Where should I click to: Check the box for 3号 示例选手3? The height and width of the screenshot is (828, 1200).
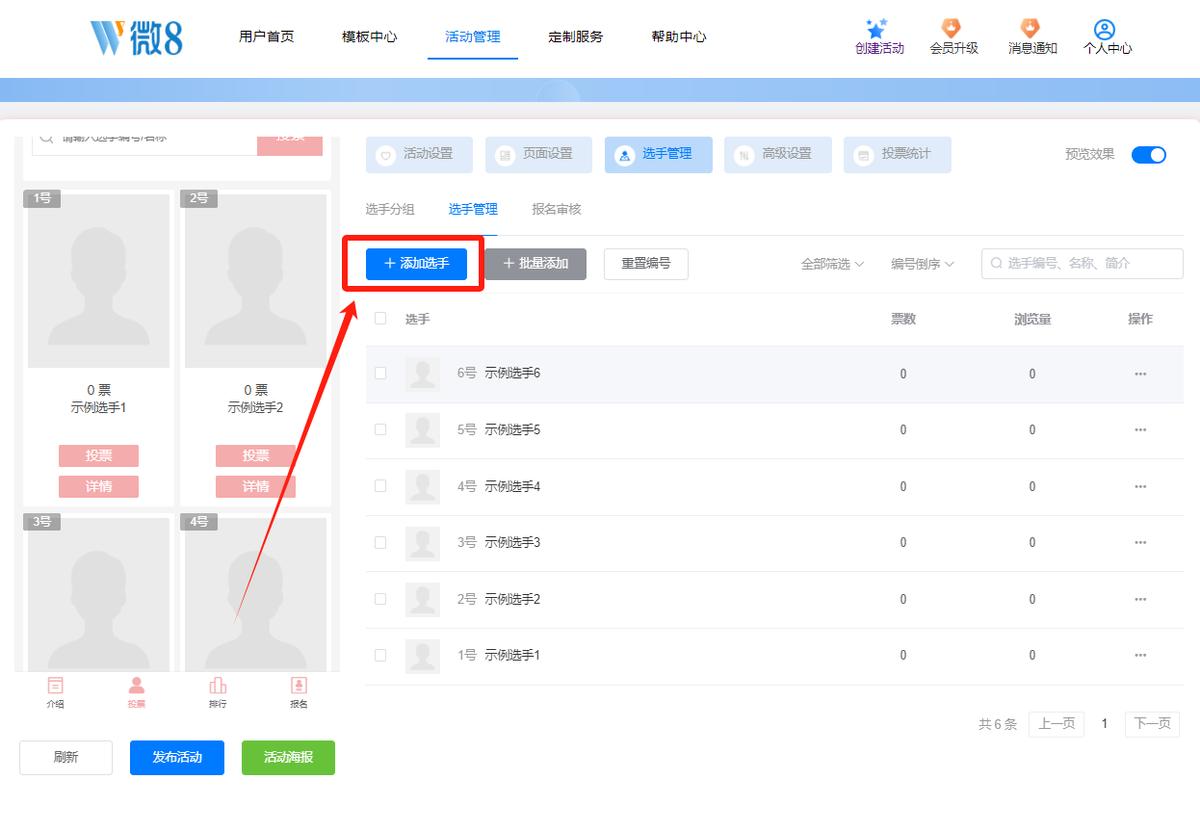(380, 542)
